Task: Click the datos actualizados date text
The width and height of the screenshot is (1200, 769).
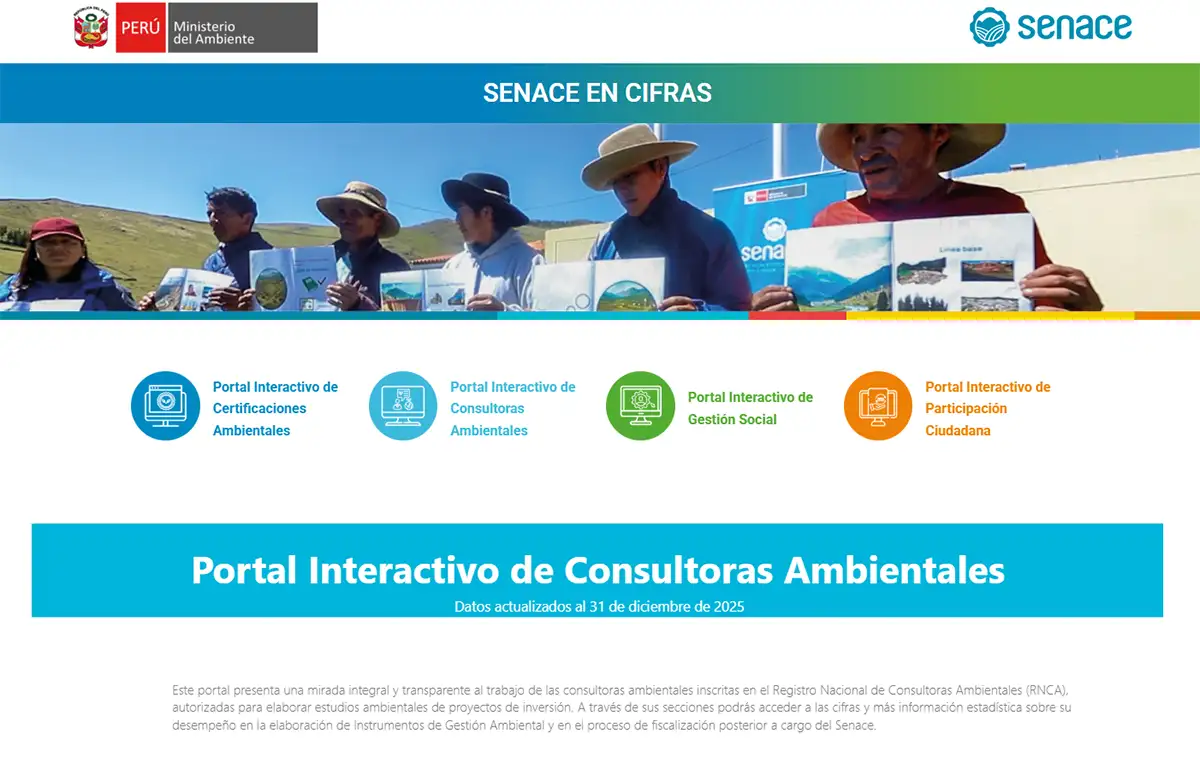Action: (600, 604)
